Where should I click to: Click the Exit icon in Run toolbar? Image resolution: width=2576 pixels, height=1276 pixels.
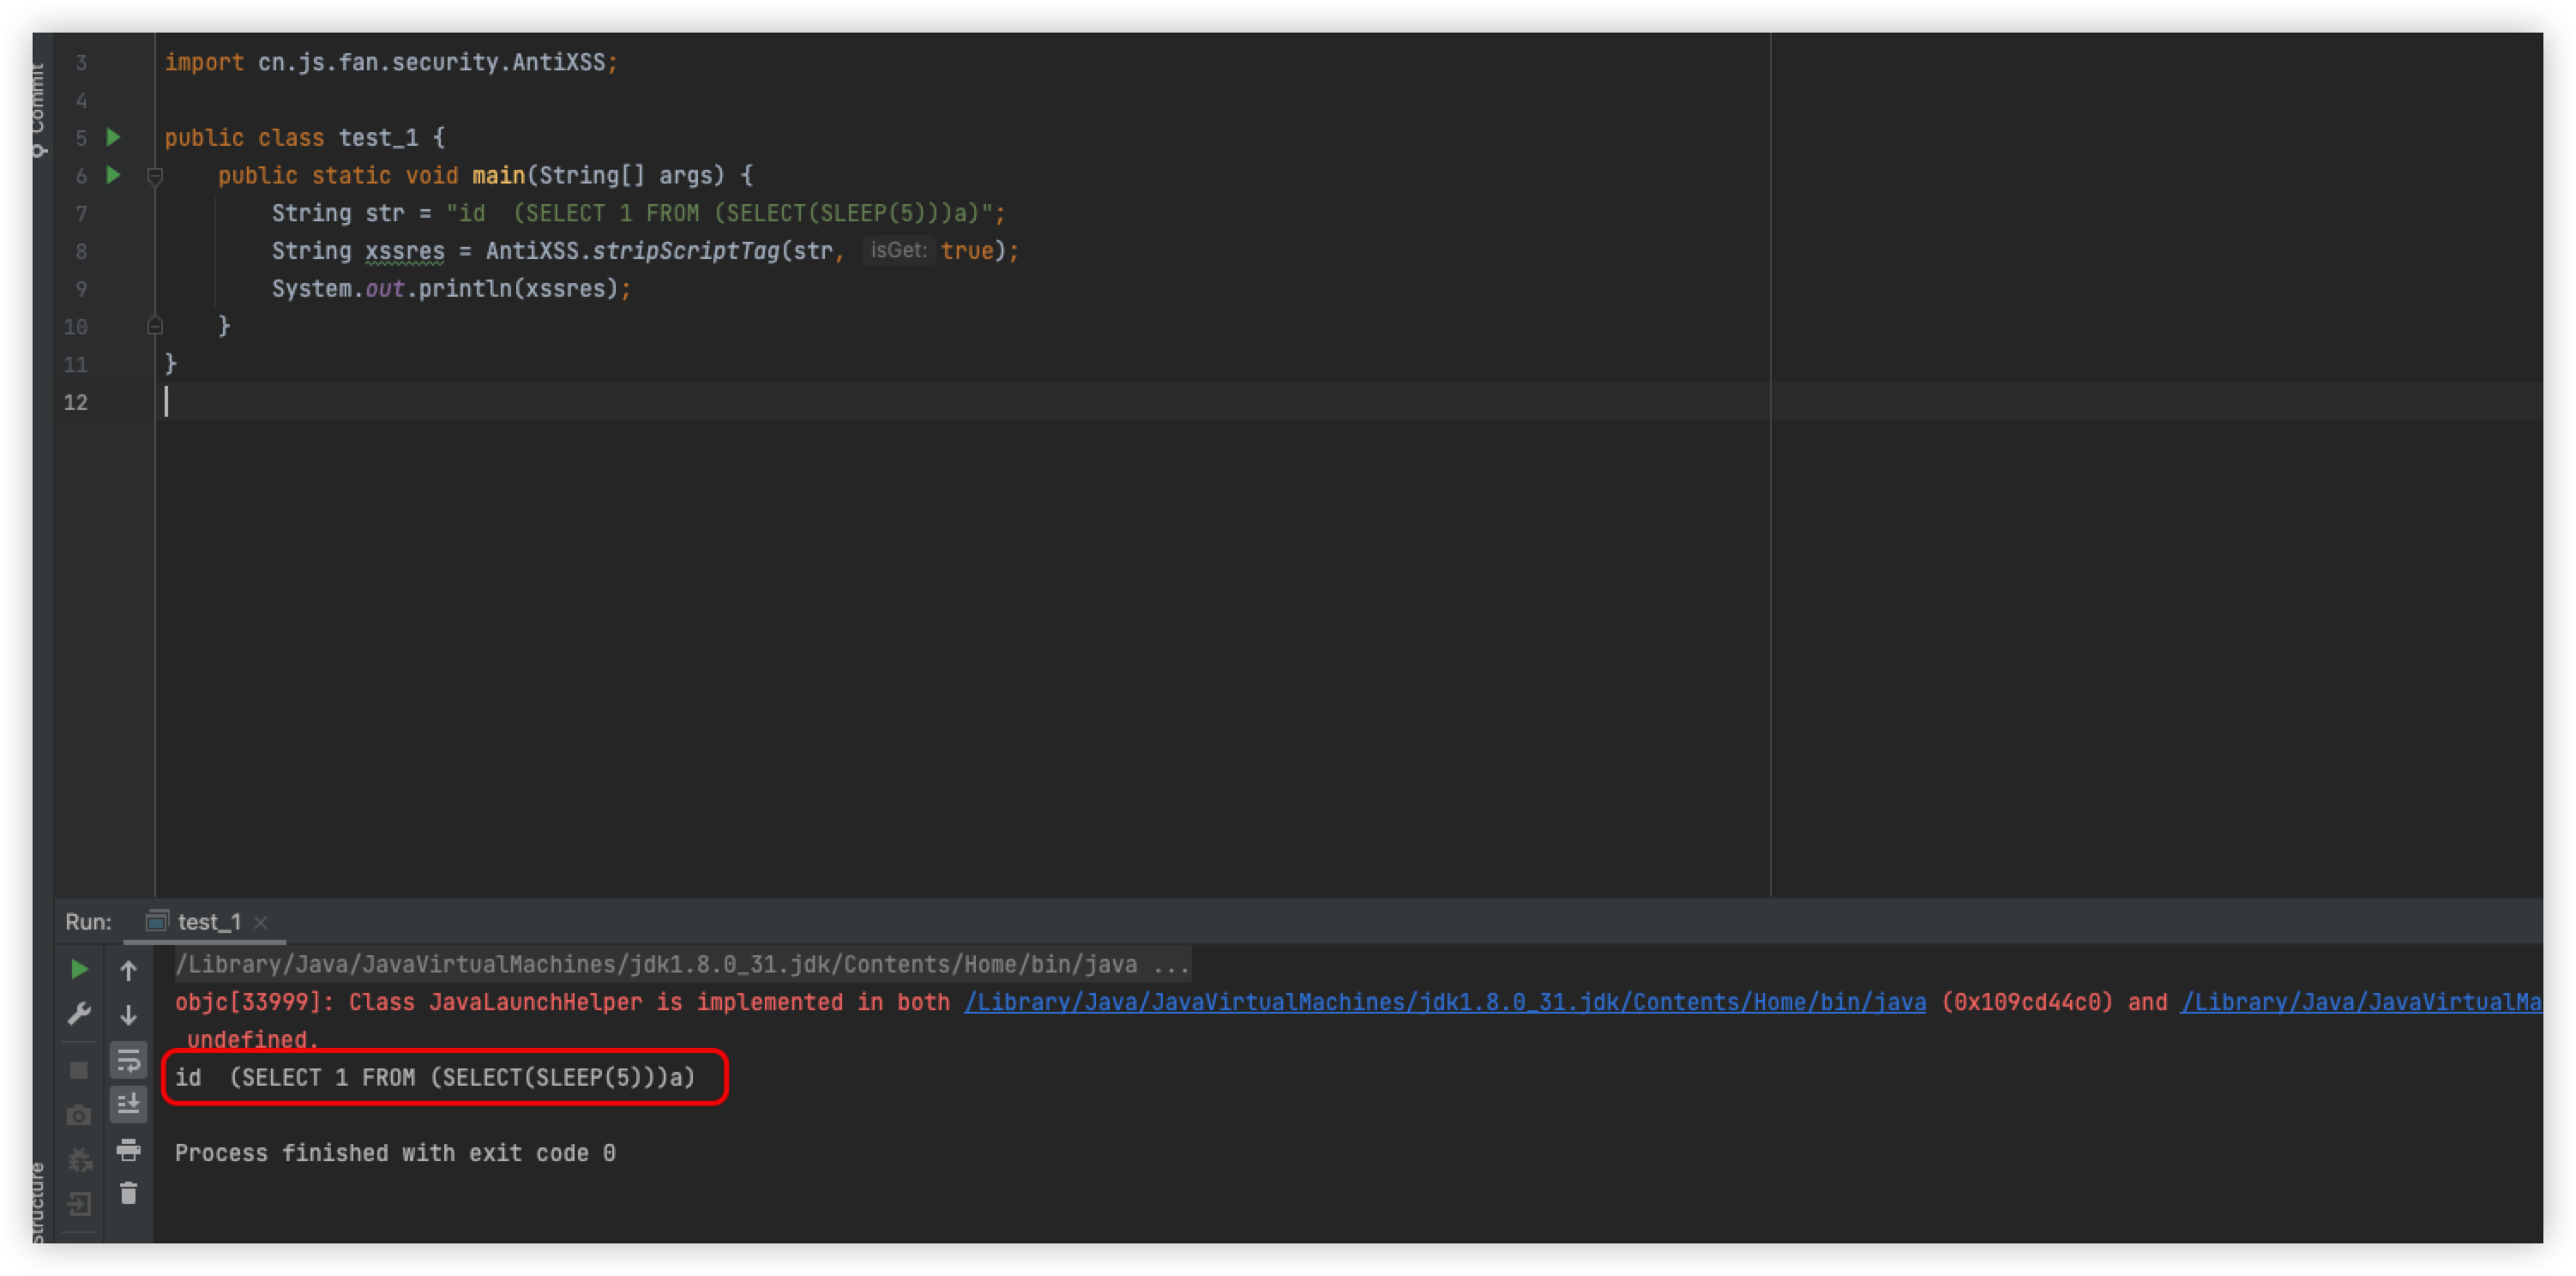(79, 1204)
